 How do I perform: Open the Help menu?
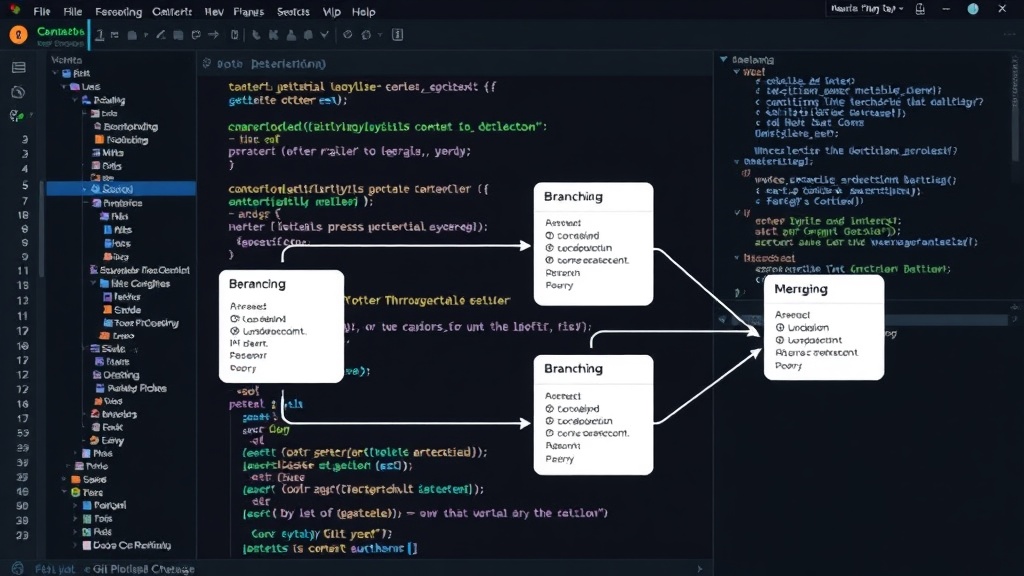click(x=364, y=12)
